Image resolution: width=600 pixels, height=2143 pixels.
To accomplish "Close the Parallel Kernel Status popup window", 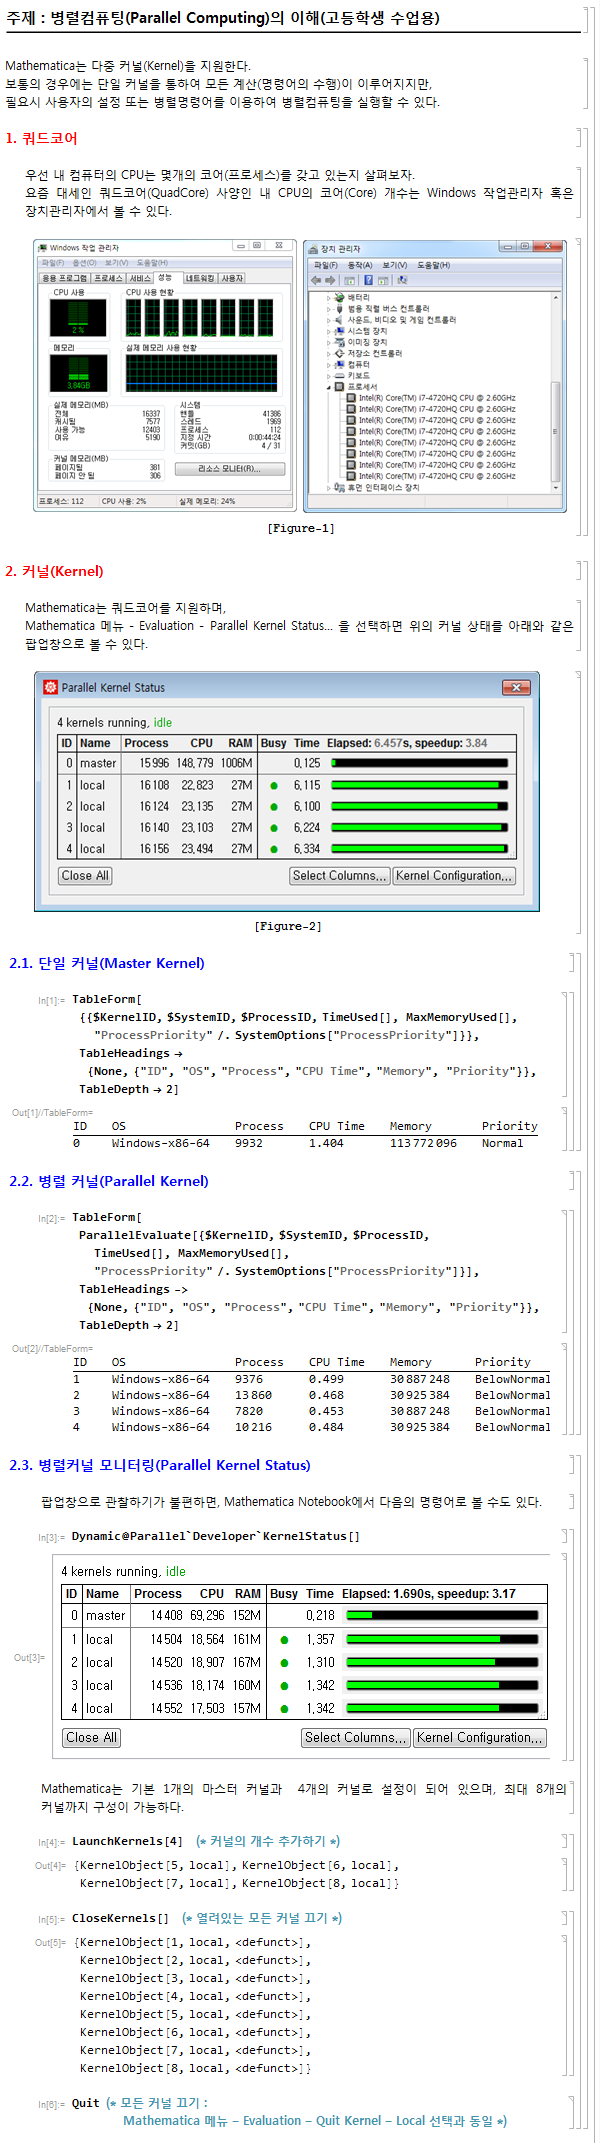I will [x=515, y=687].
